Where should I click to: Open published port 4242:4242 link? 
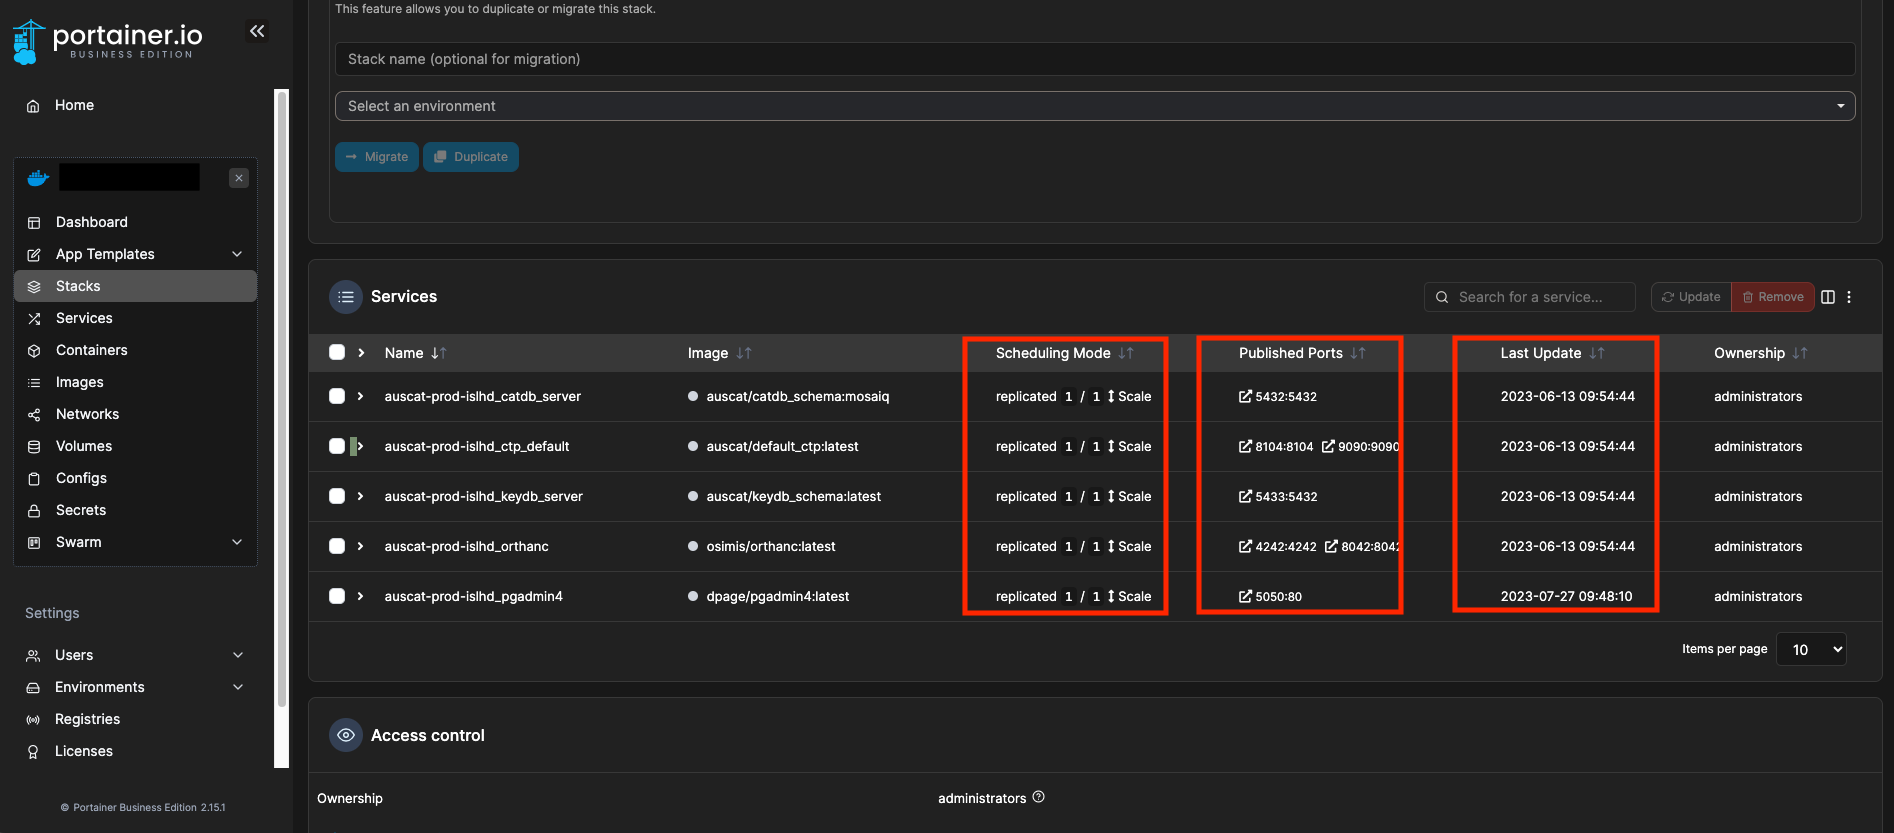point(1278,547)
